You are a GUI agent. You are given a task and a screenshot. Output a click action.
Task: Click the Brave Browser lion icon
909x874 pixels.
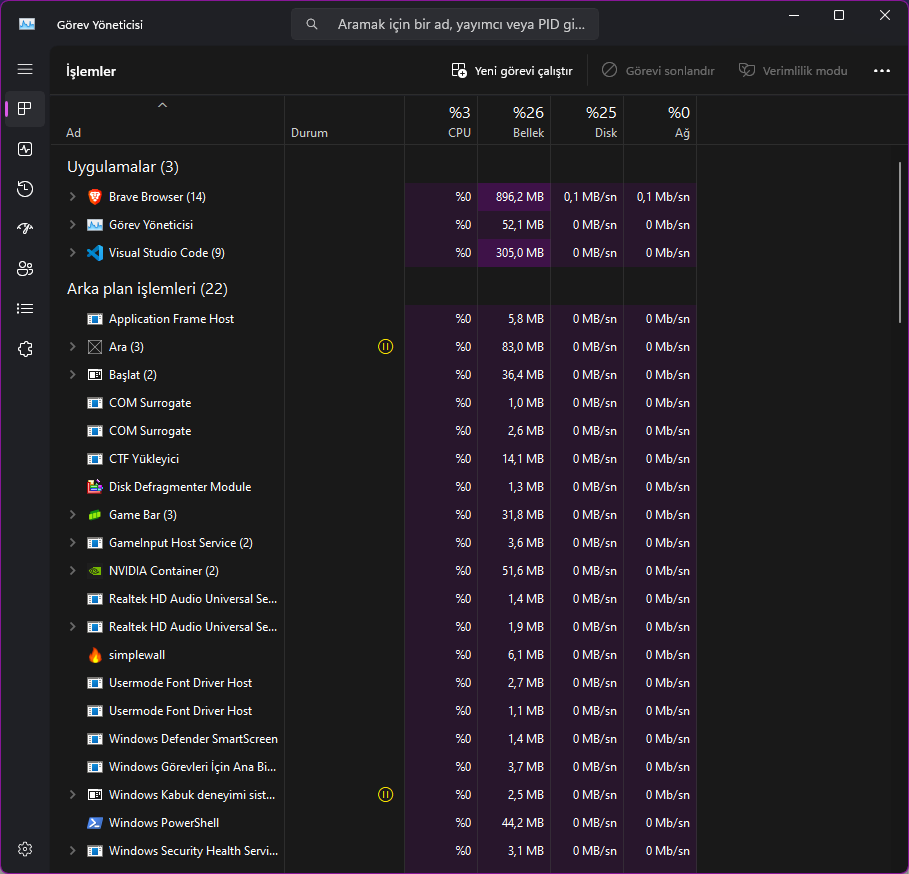tap(94, 197)
